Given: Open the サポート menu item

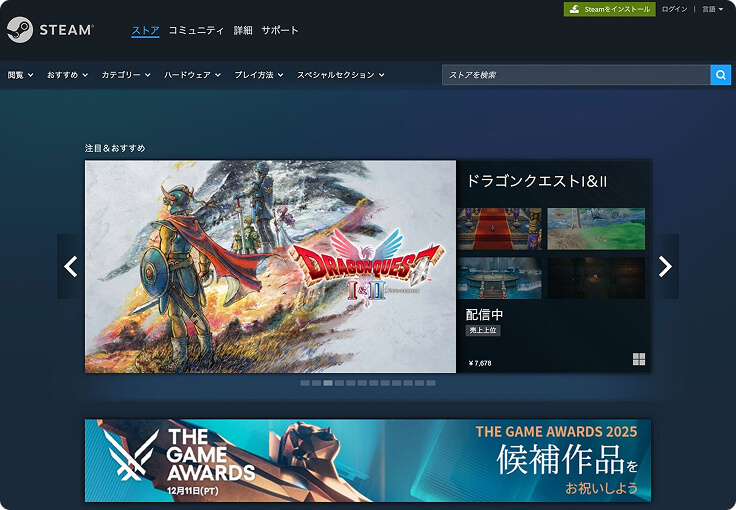Looking at the screenshot, I should 280,30.
